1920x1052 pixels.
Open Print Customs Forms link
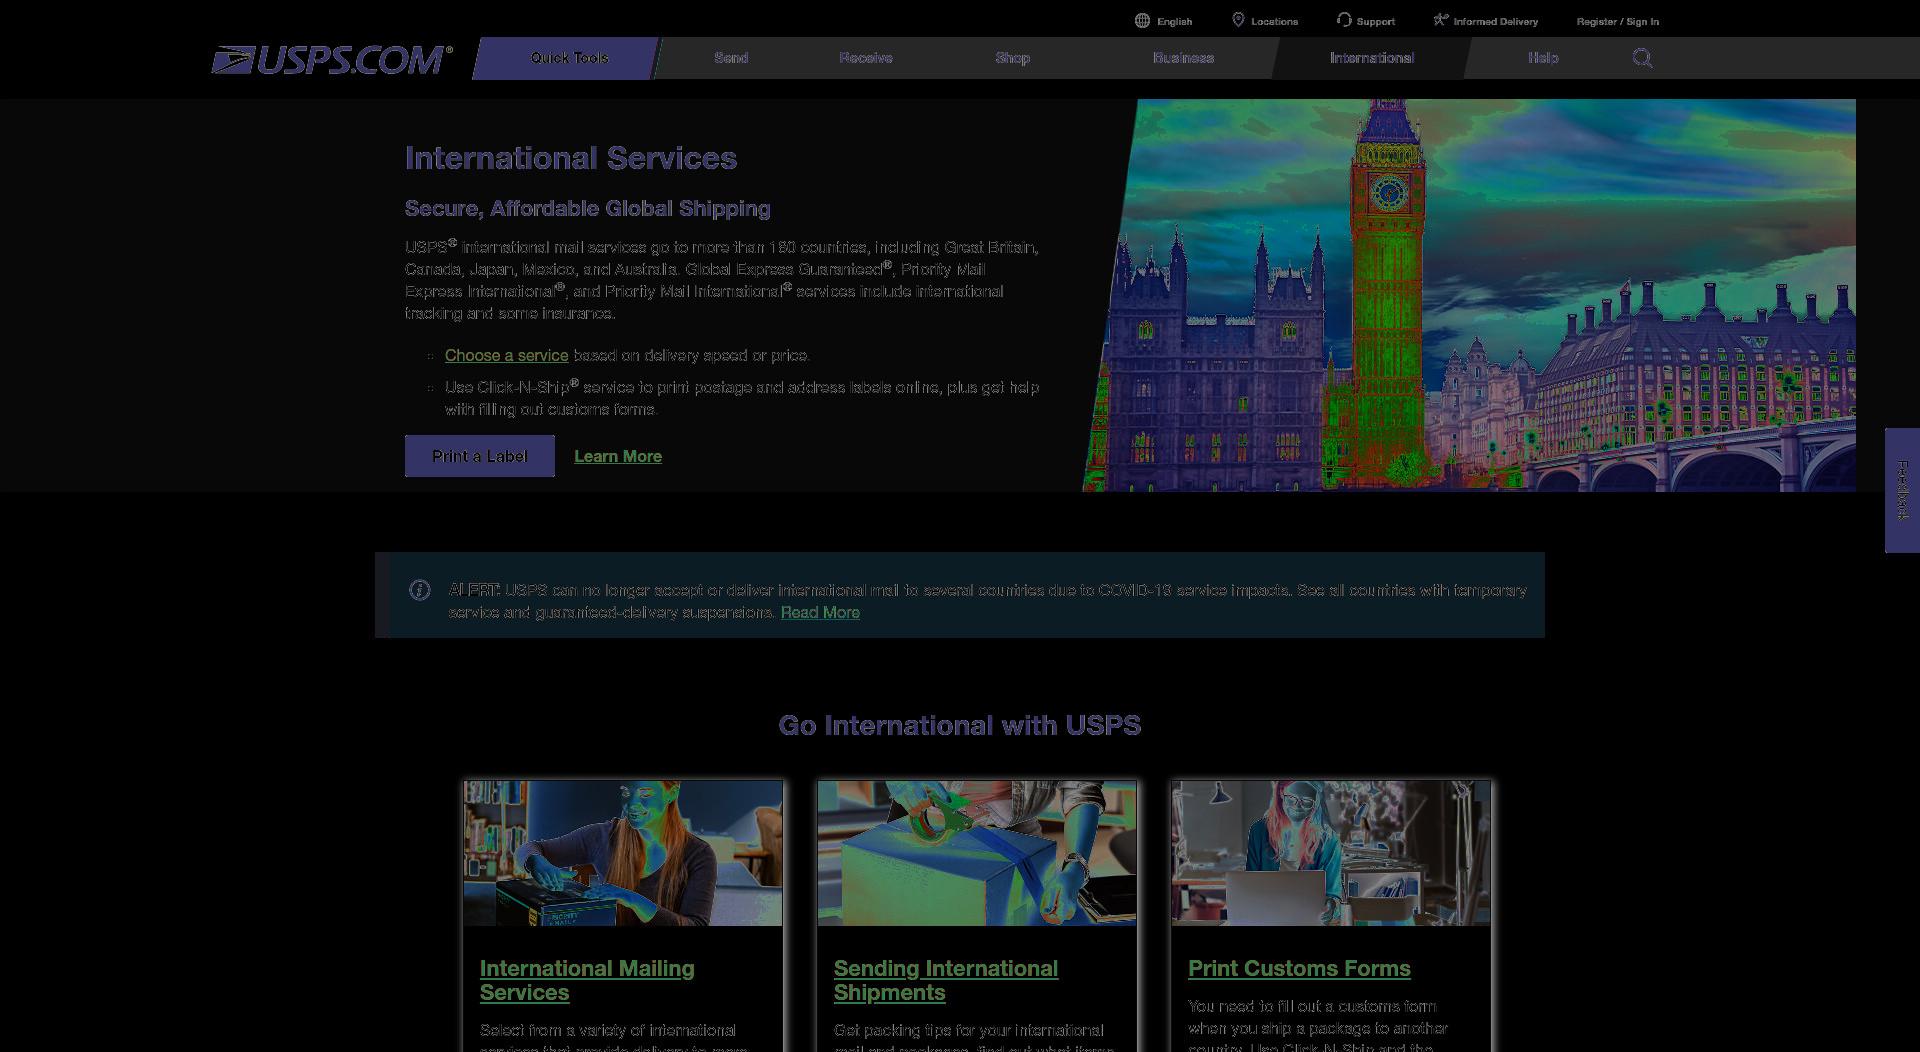coord(1299,968)
